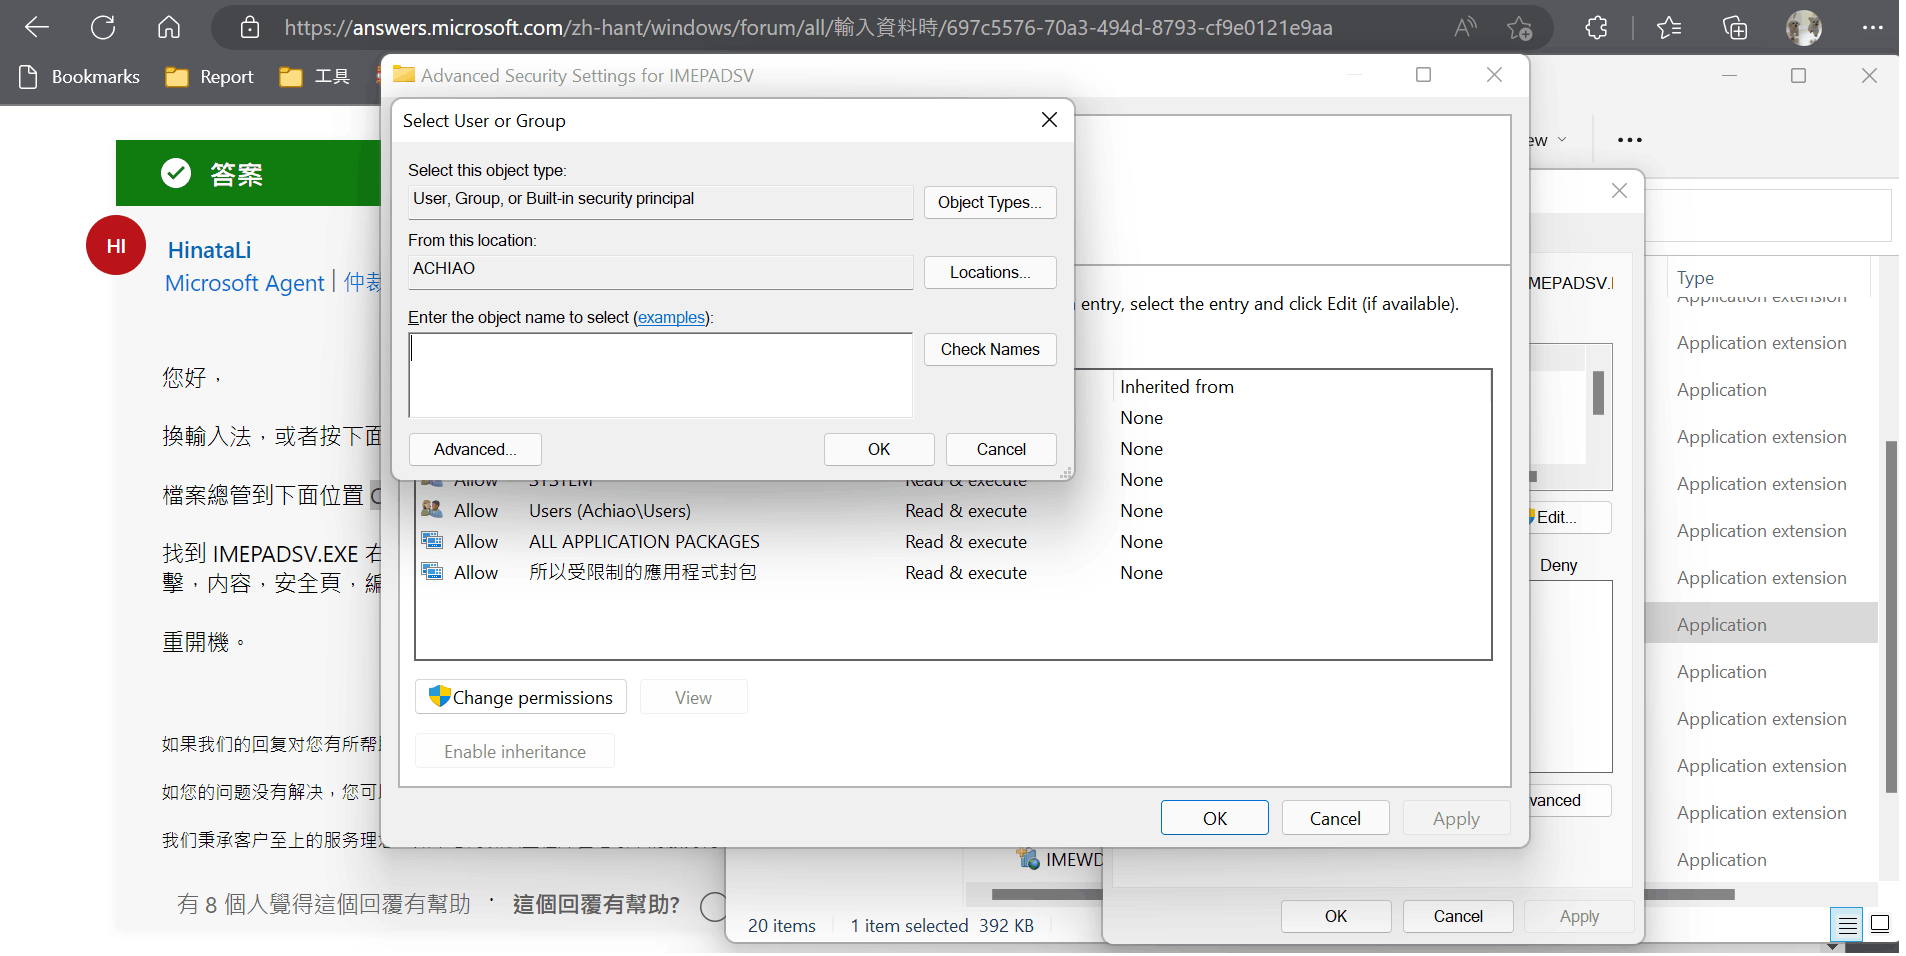View site info via the lock icon
Screen dimensions: 1906x956
[x=250, y=27]
